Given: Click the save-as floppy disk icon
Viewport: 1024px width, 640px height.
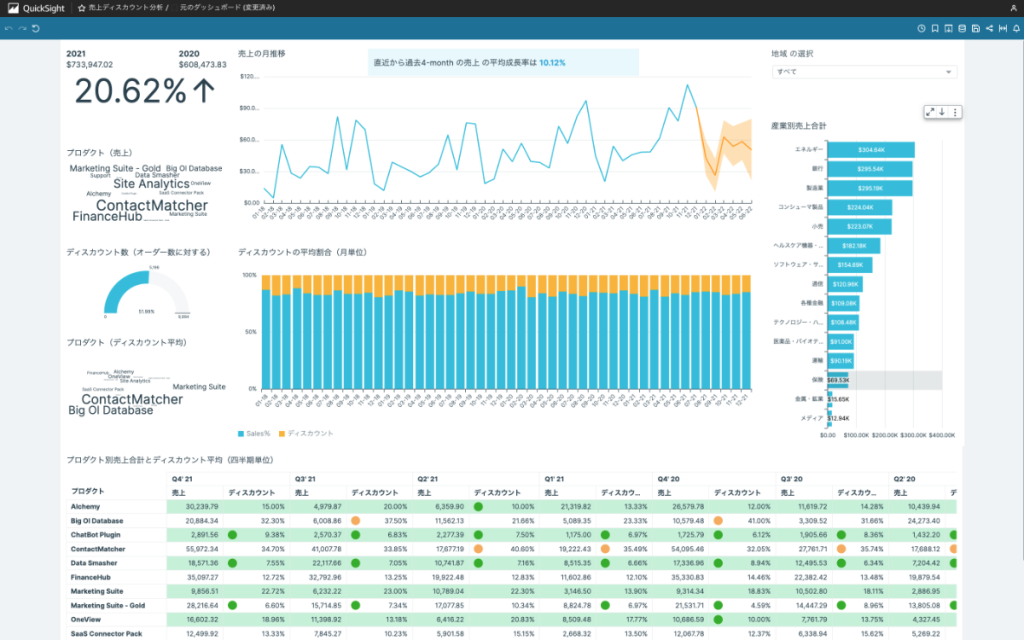Looking at the screenshot, I should (976, 29).
